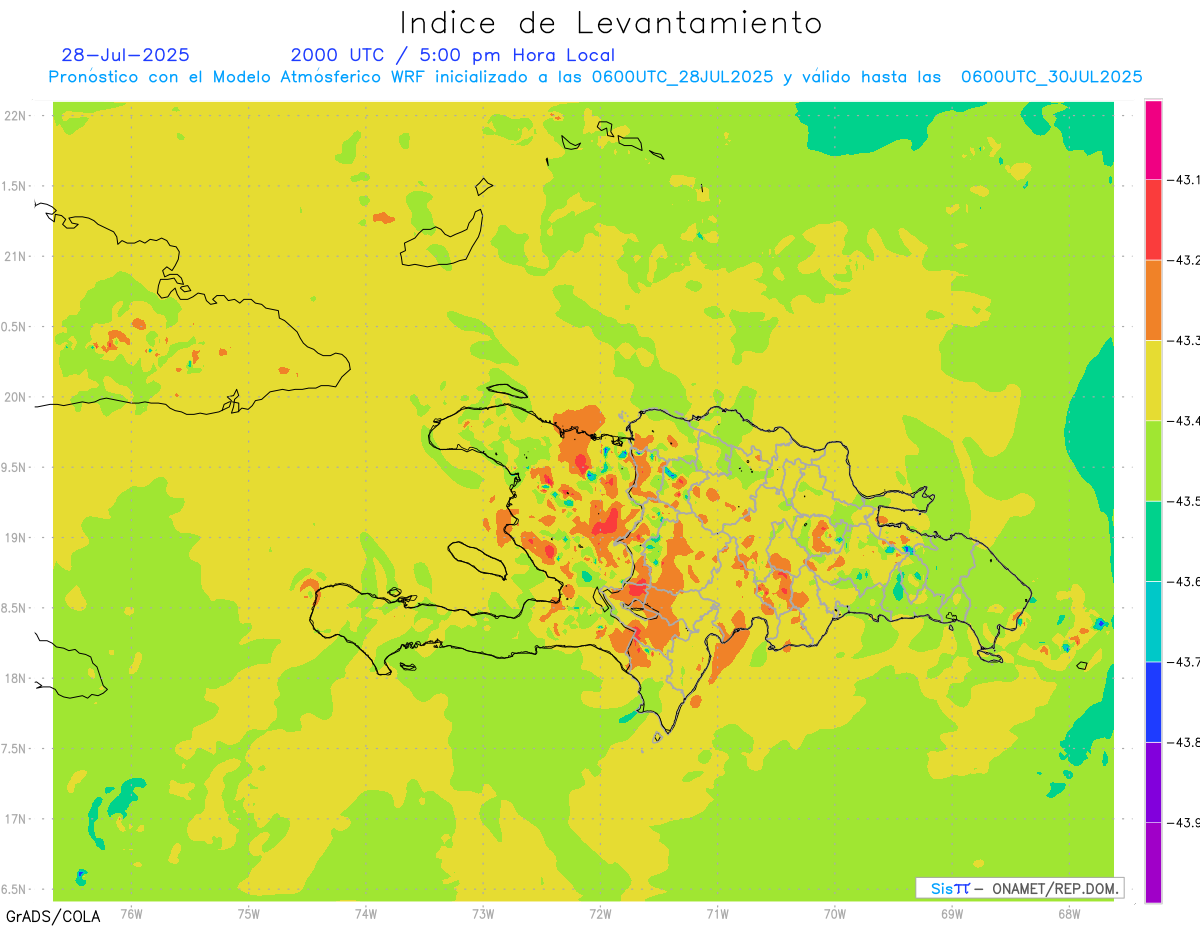Select the magenta swatch at the colorbar top
This screenshot has width=1200, height=927.
(1153, 139)
